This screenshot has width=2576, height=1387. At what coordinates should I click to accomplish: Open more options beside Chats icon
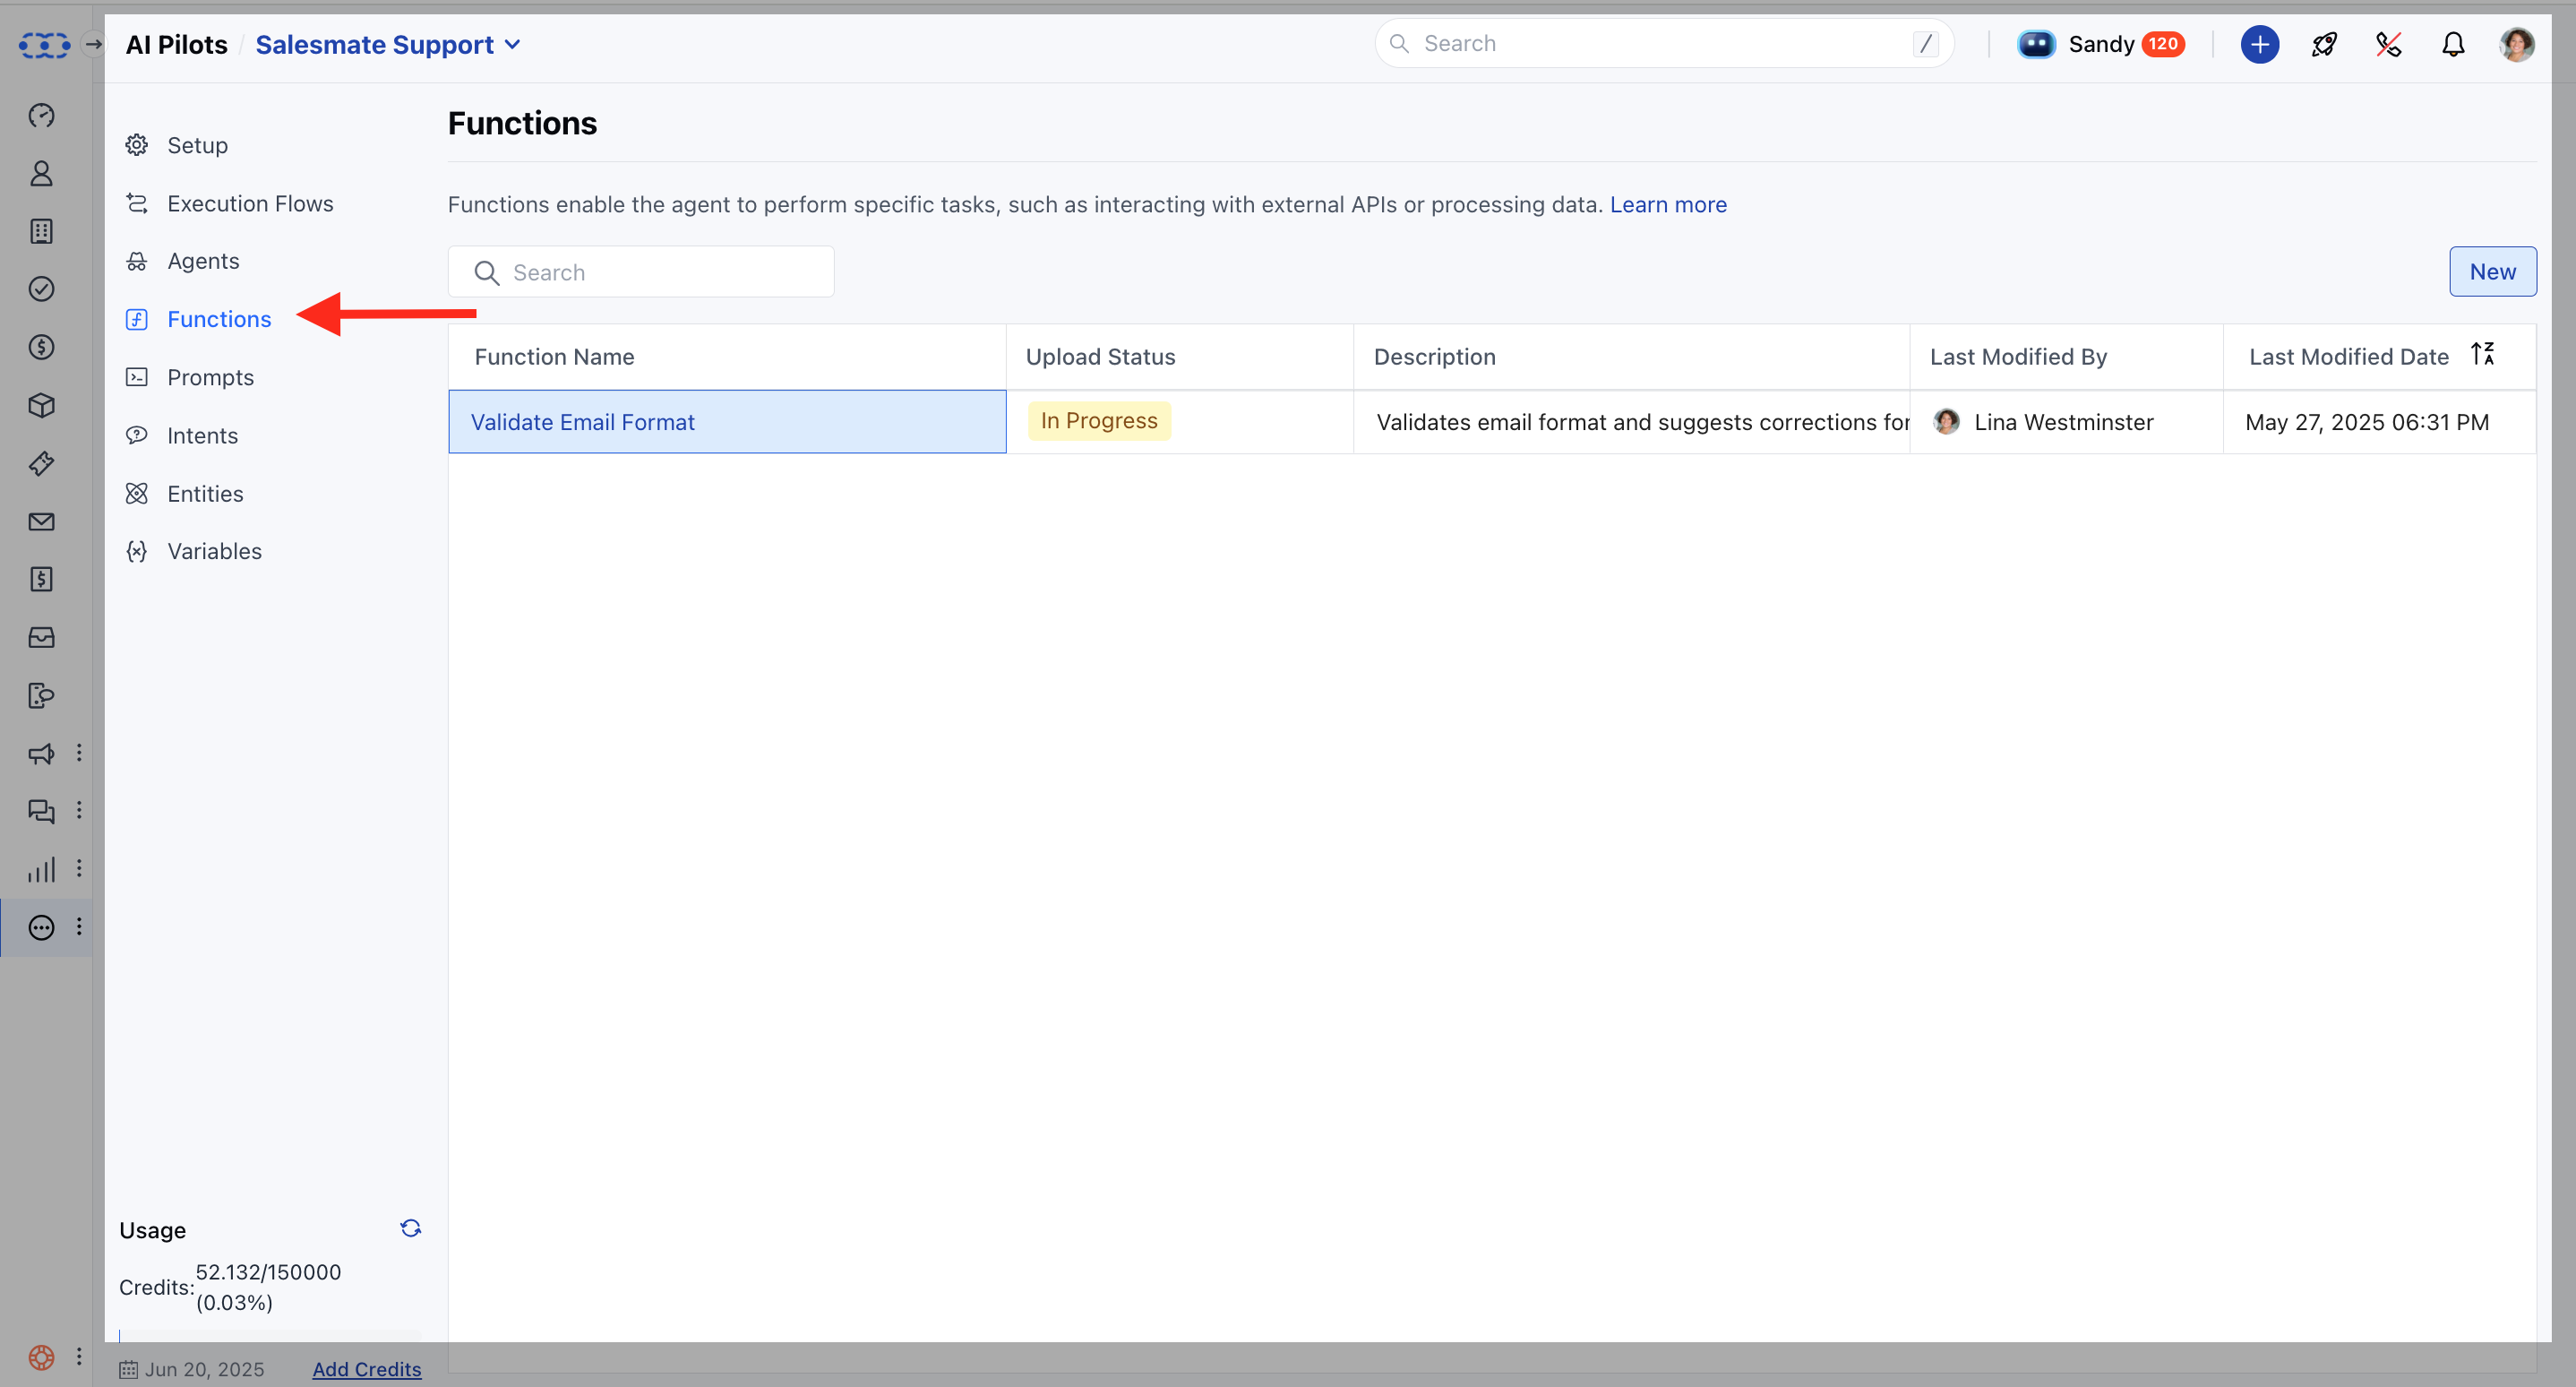79,810
